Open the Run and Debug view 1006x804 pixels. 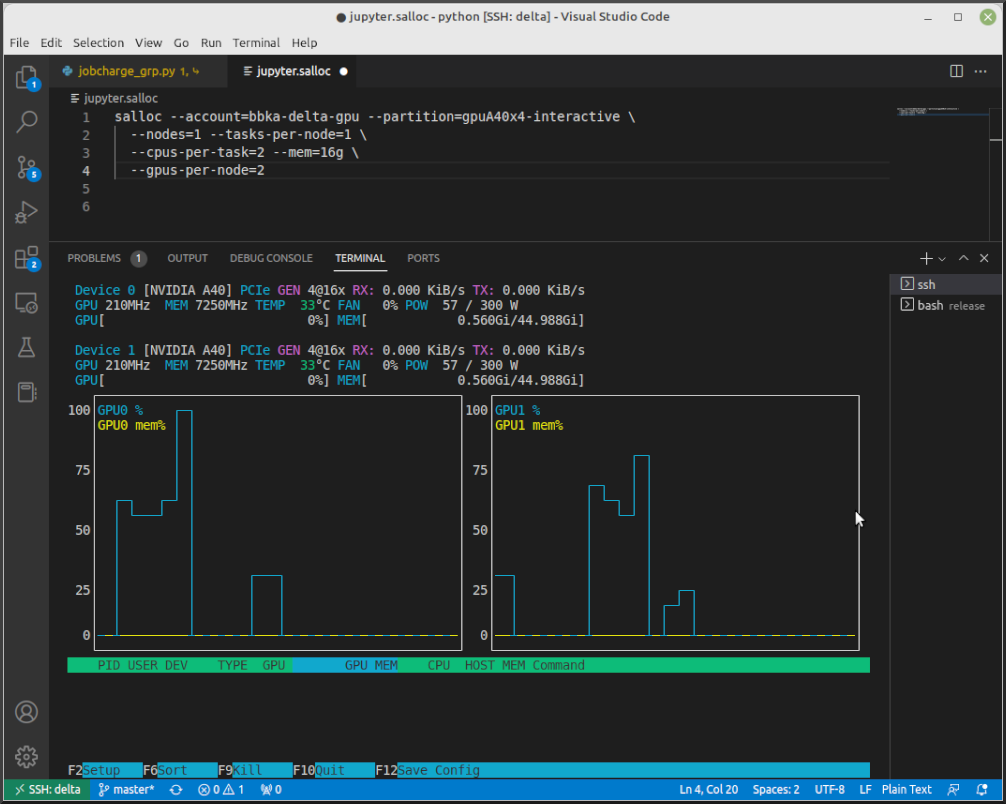pyautogui.click(x=27, y=212)
